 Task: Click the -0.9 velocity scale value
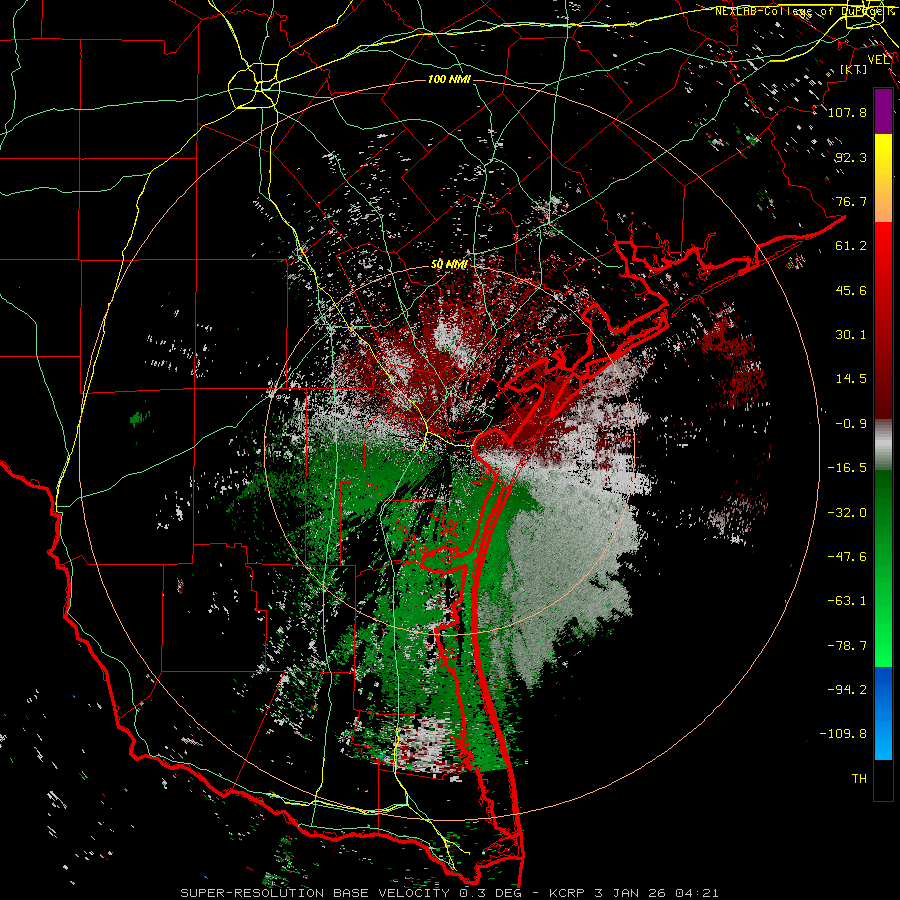pos(851,424)
